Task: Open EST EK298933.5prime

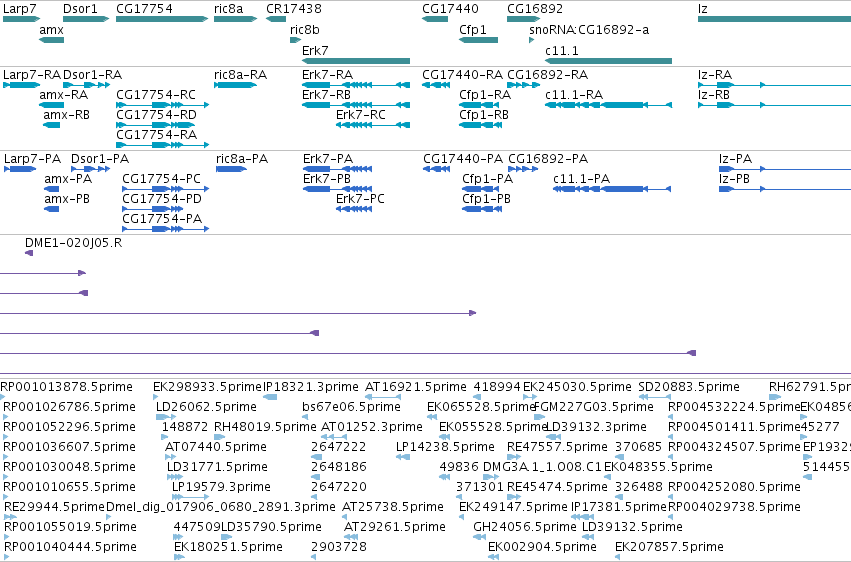Action: coord(208,387)
